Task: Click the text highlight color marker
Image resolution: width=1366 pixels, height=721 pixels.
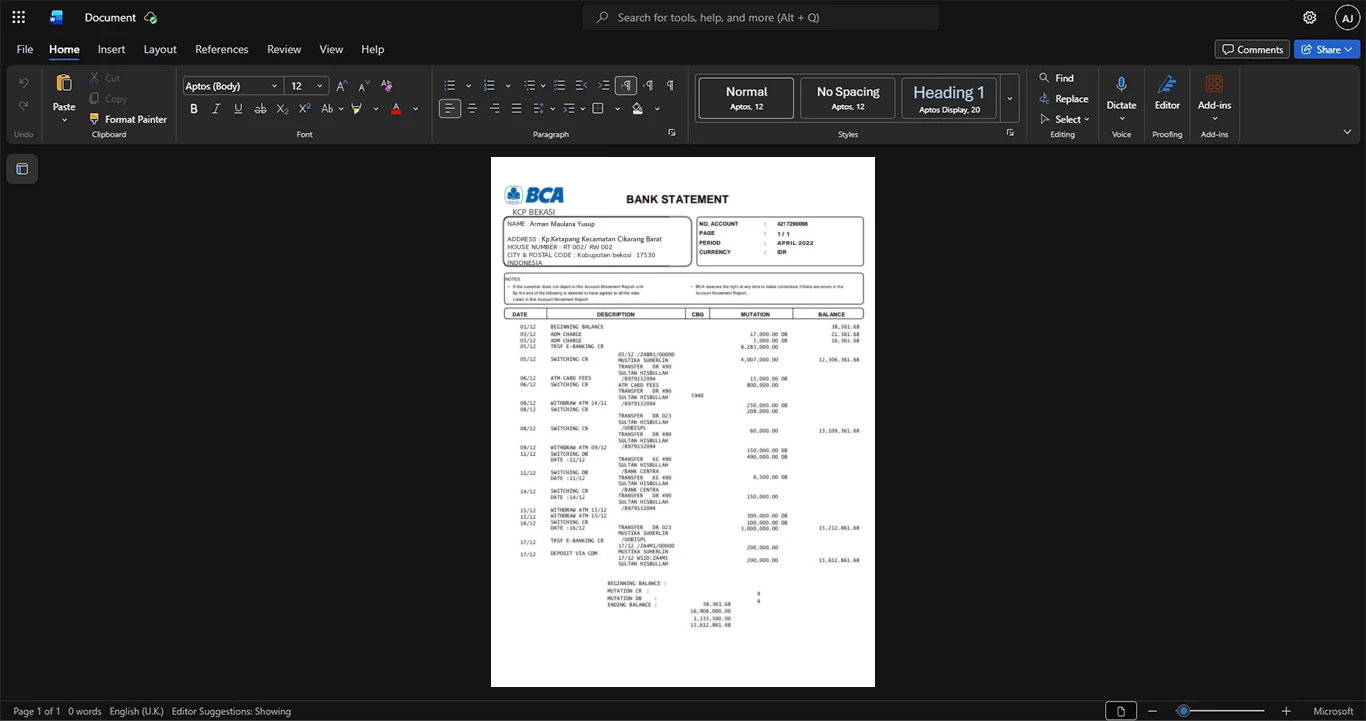Action: click(x=356, y=108)
